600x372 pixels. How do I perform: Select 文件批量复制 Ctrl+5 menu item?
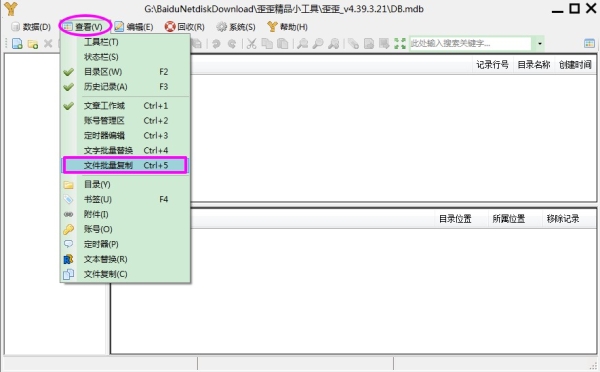coord(126,165)
